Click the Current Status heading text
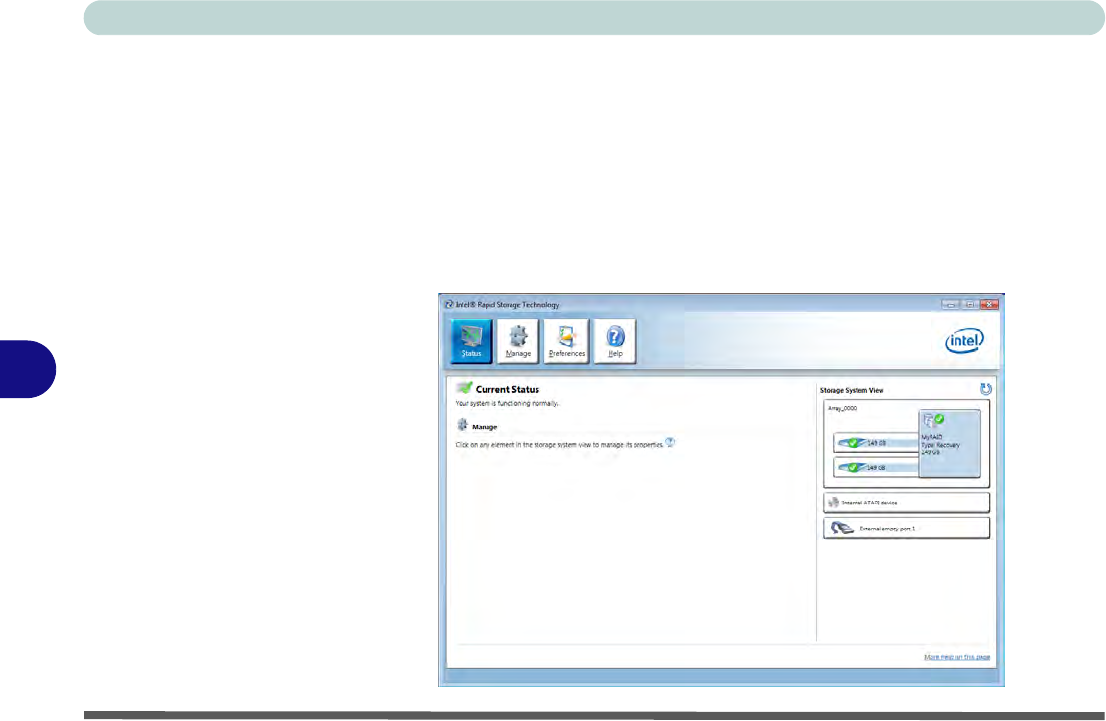 point(507,389)
